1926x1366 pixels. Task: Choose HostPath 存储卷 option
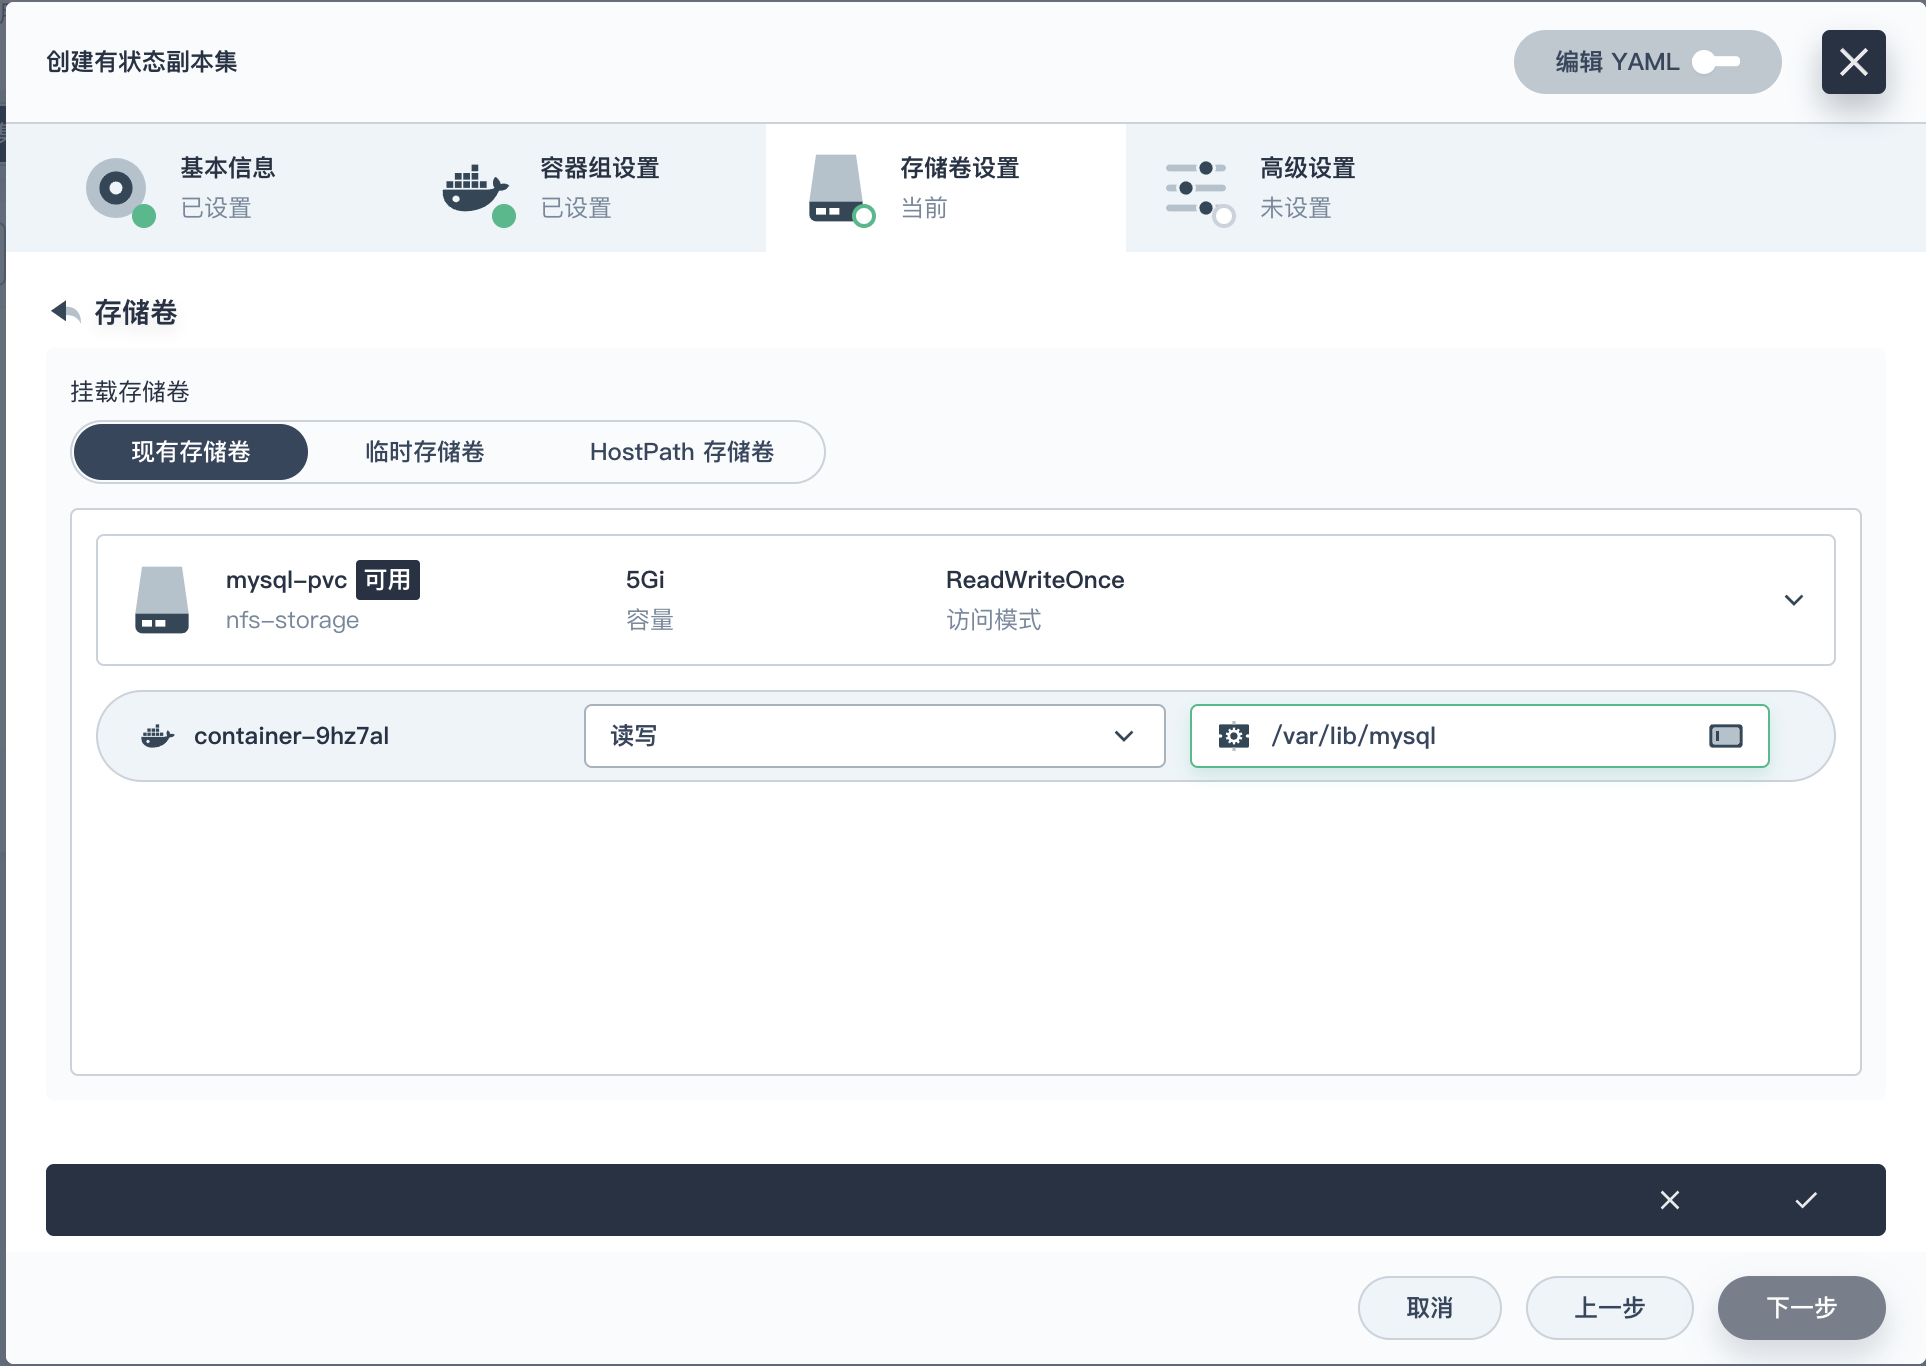tap(681, 452)
